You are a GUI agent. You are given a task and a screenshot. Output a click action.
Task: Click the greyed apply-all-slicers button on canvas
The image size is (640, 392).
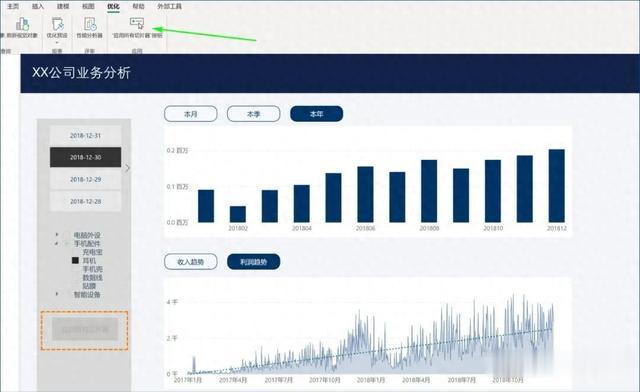84,330
